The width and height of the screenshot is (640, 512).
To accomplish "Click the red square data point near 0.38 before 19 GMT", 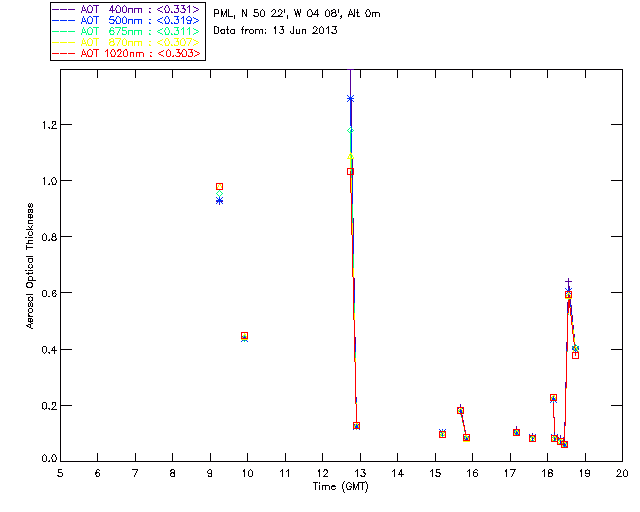I will (x=576, y=356).
